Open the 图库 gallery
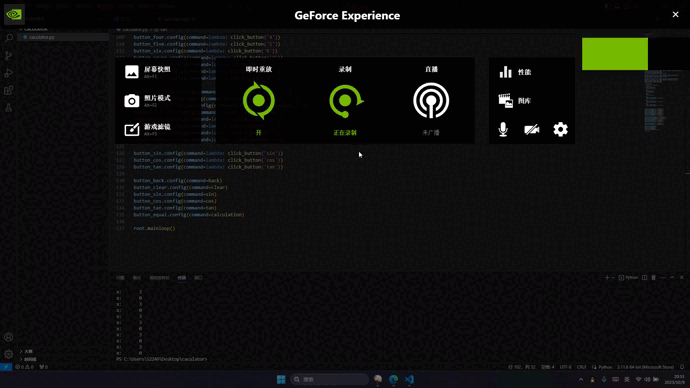Screen dimensions: 690x388 (x=515, y=101)
